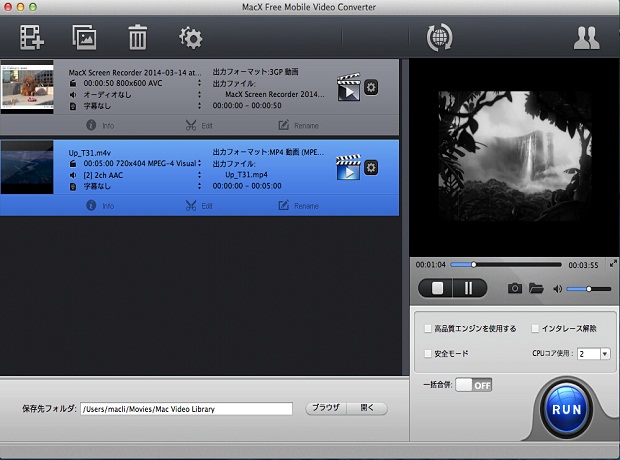Open the CPUコア使用 dropdown

pos(593,353)
